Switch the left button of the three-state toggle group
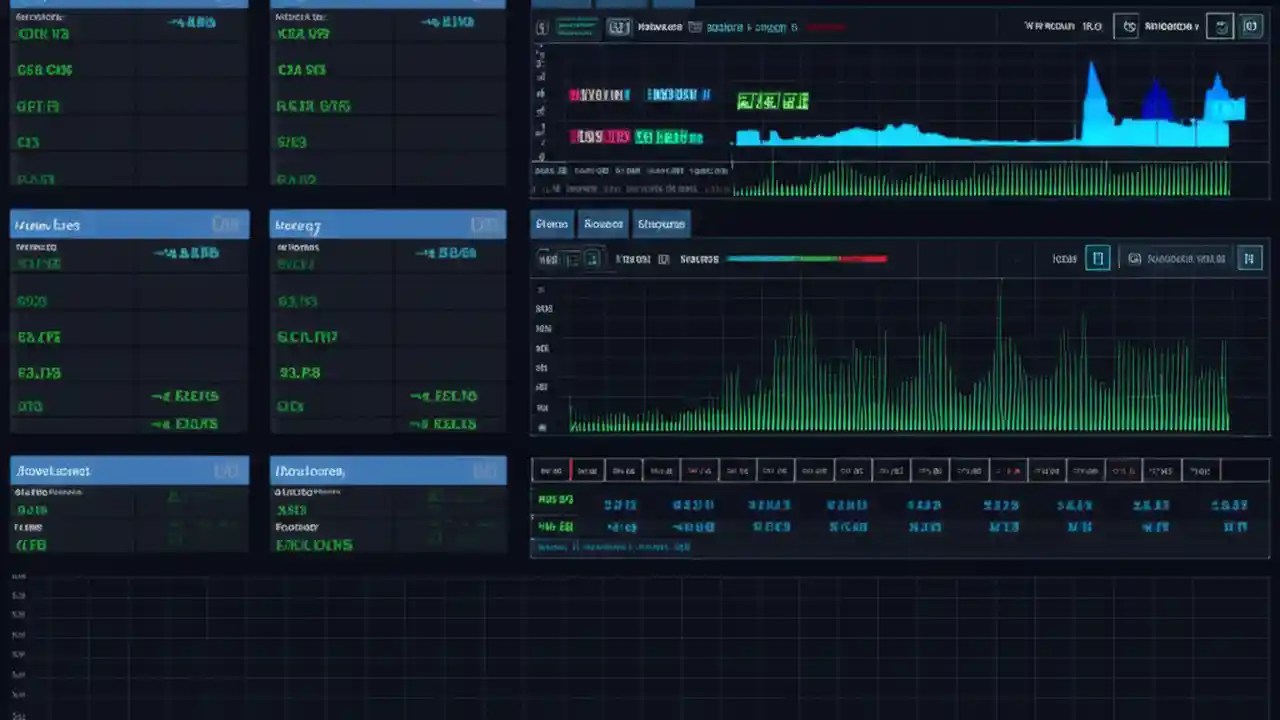1280x720 pixels. pyautogui.click(x=550, y=258)
